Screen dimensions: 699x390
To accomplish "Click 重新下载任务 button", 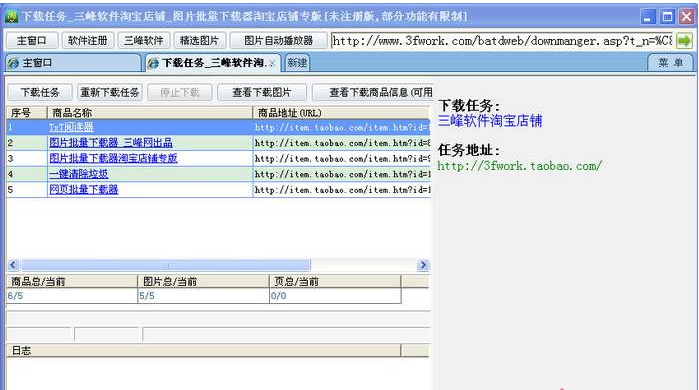I will (110, 92).
